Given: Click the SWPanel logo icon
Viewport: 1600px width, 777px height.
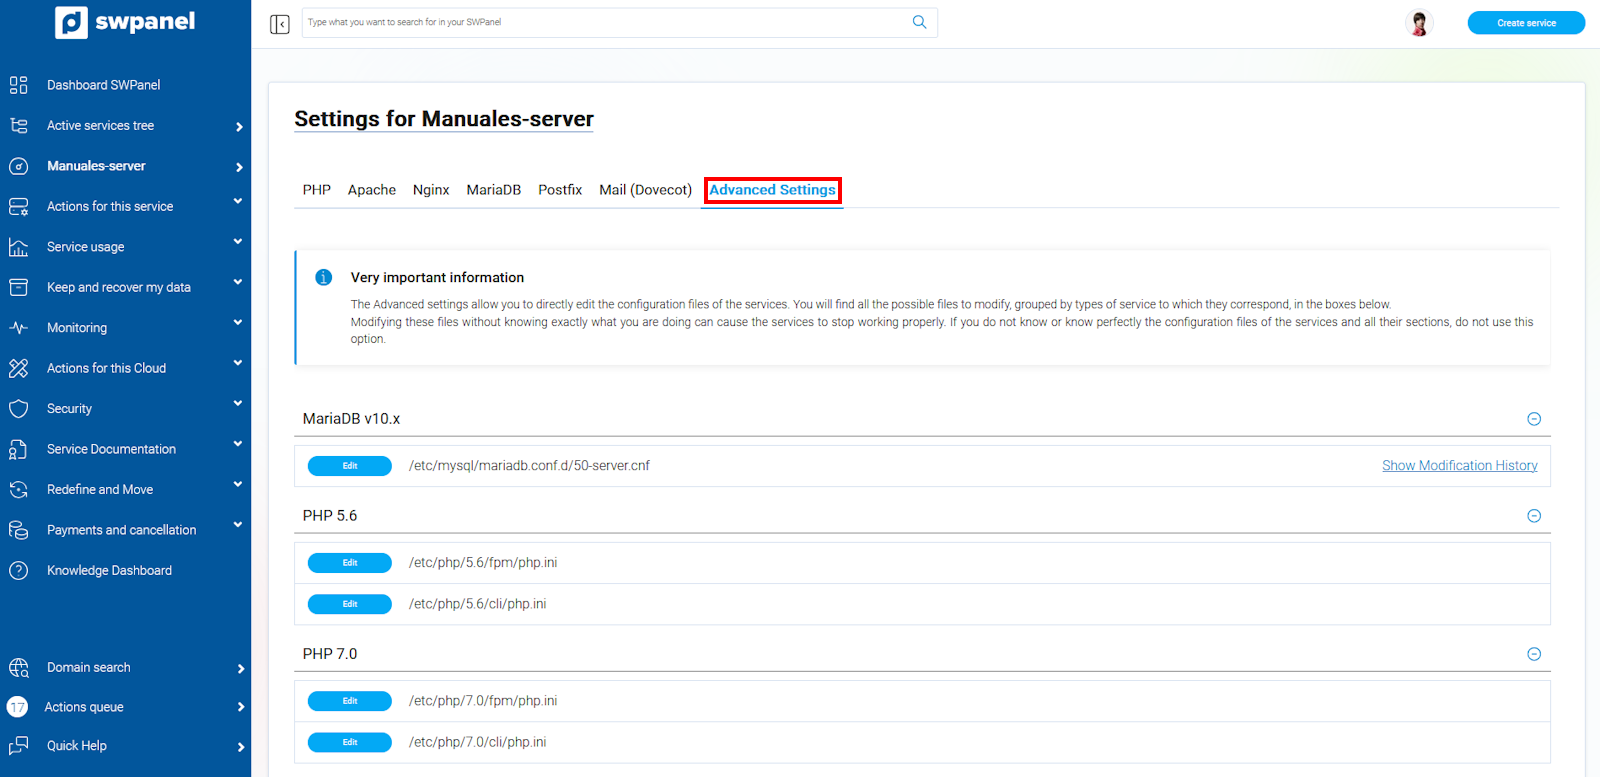Looking at the screenshot, I should (71, 22).
